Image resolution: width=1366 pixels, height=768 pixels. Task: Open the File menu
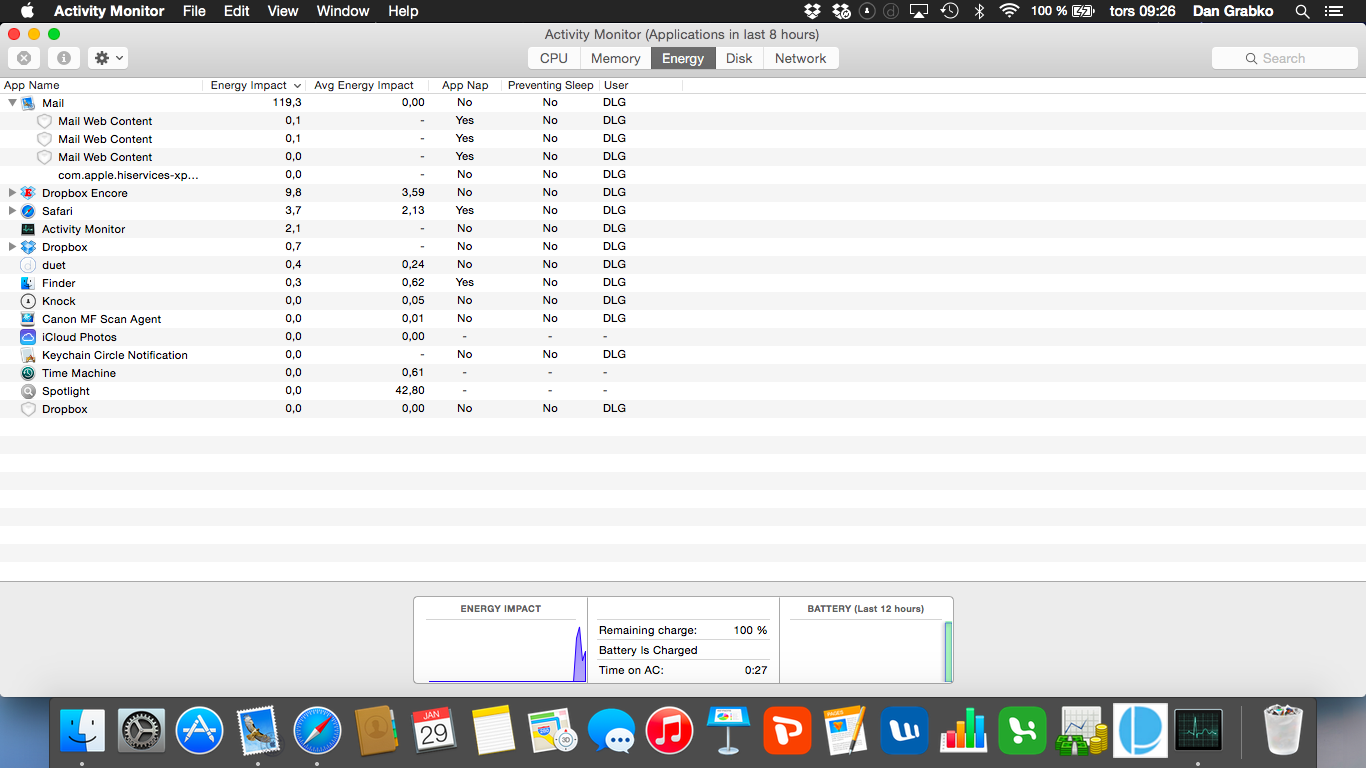[194, 11]
